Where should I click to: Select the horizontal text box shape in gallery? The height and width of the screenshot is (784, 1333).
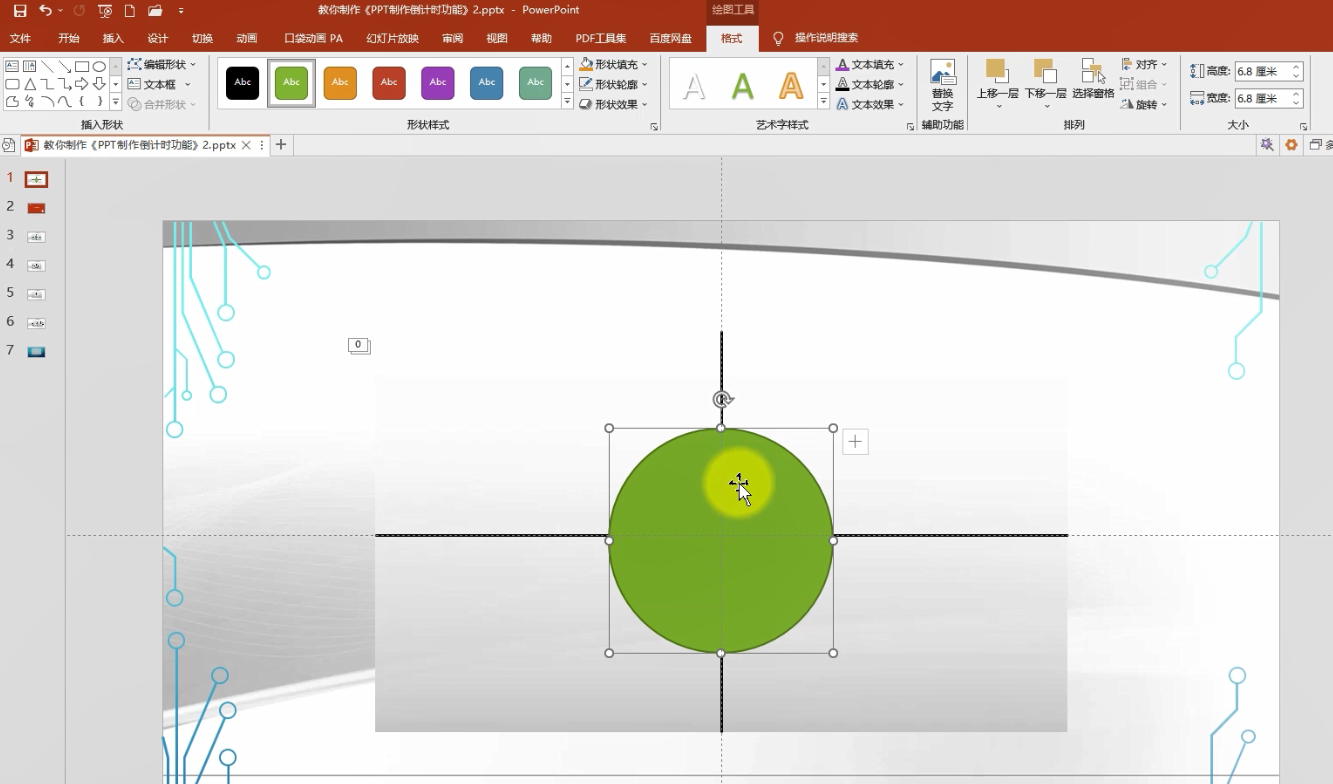tap(12, 67)
